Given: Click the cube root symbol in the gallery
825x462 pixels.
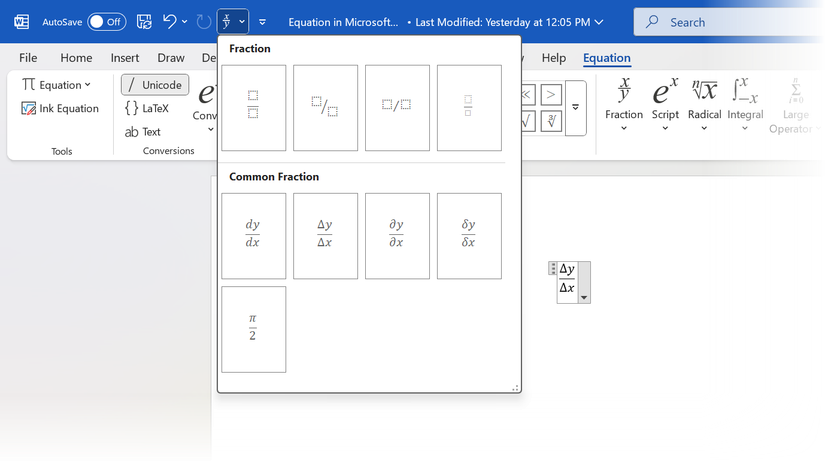Looking at the screenshot, I should click(x=551, y=122).
